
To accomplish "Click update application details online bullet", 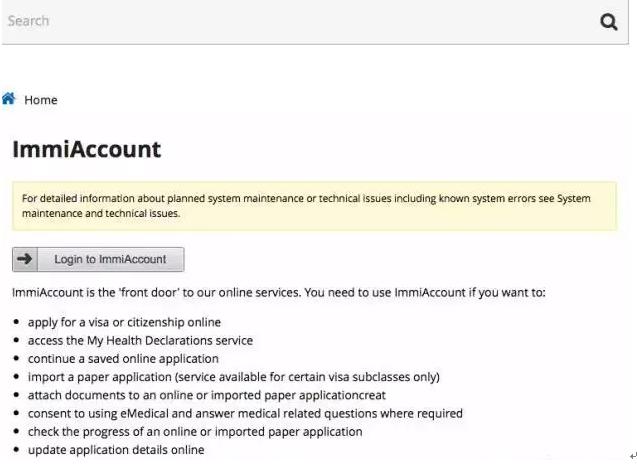I will coord(116,450).
